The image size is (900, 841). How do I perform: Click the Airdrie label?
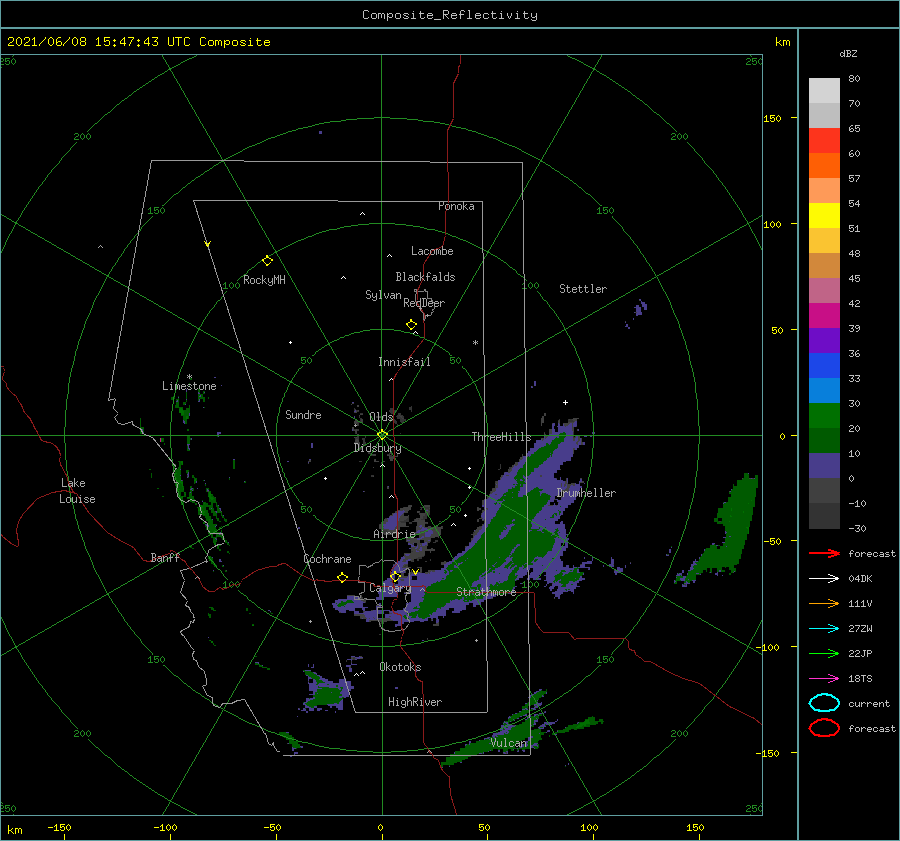pyautogui.click(x=394, y=534)
